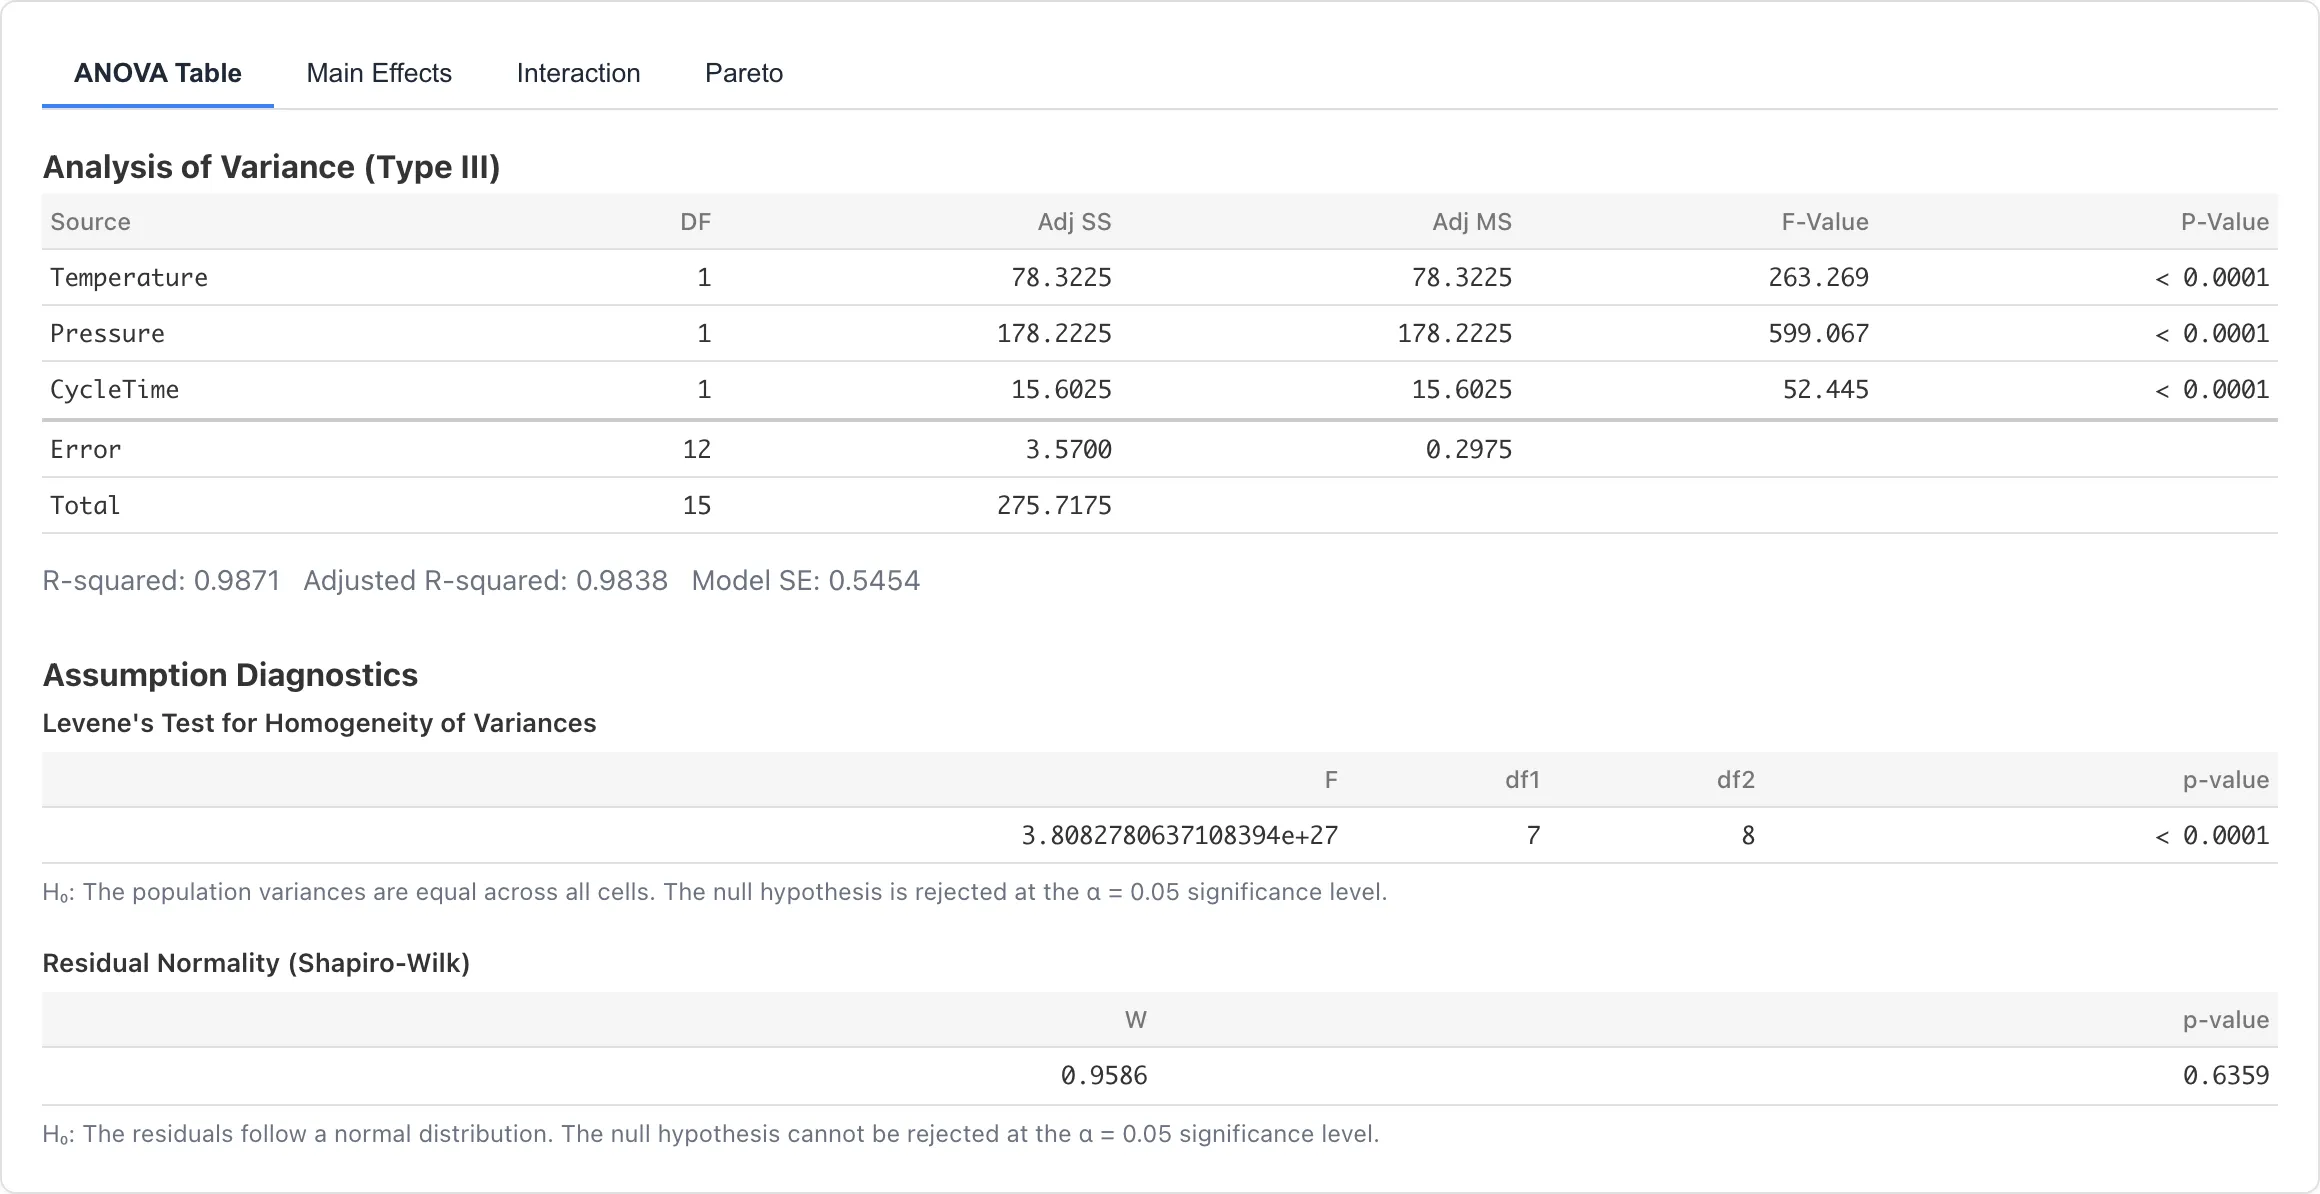2320x1194 pixels.
Task: Click the Adj SS column header
Action: coord(1074,222)
